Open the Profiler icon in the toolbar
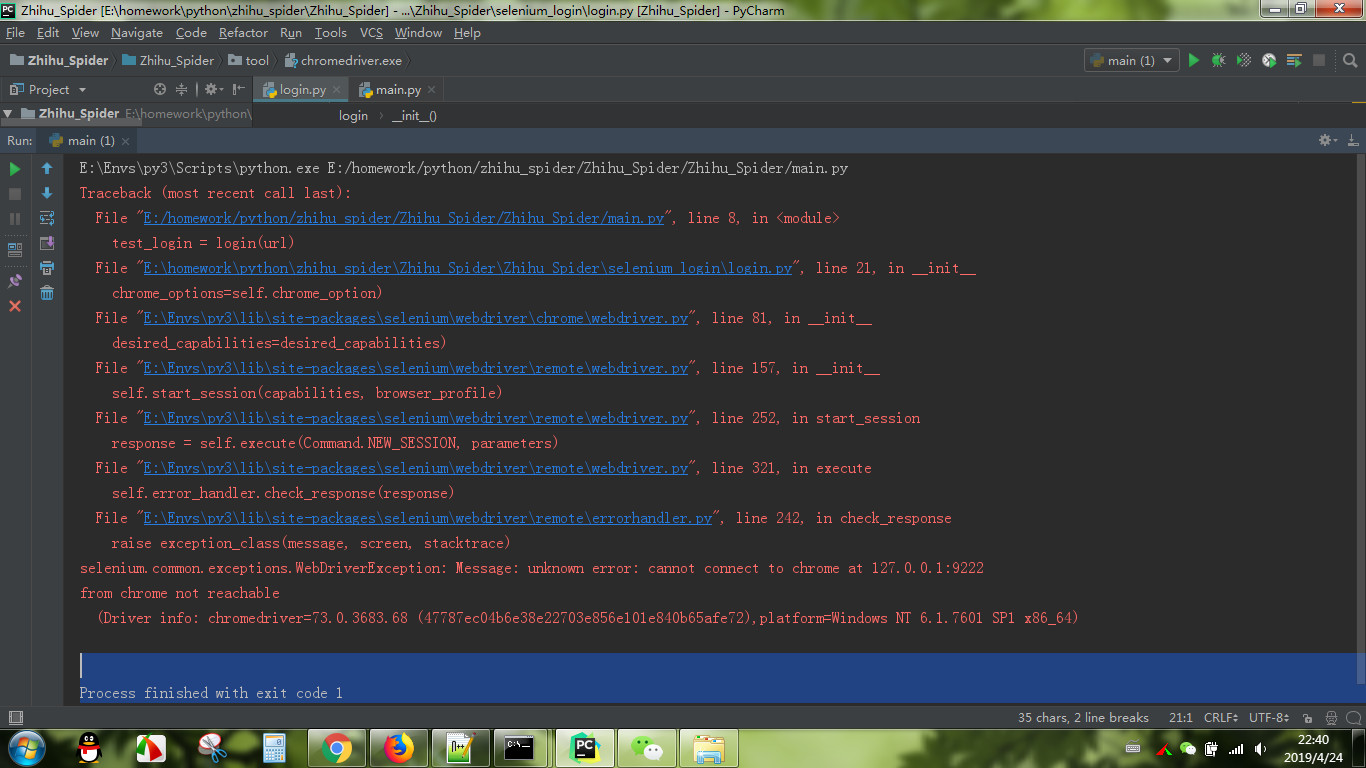This screenshot has height=768, width=1366. point(1268,60)
